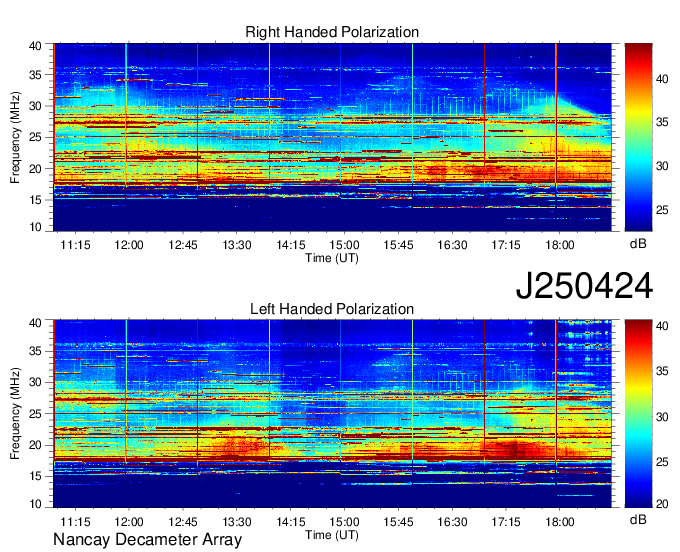Click the 35 MHz tick of Right Handed plot
680x552 pixels.
tap(35, 75)
